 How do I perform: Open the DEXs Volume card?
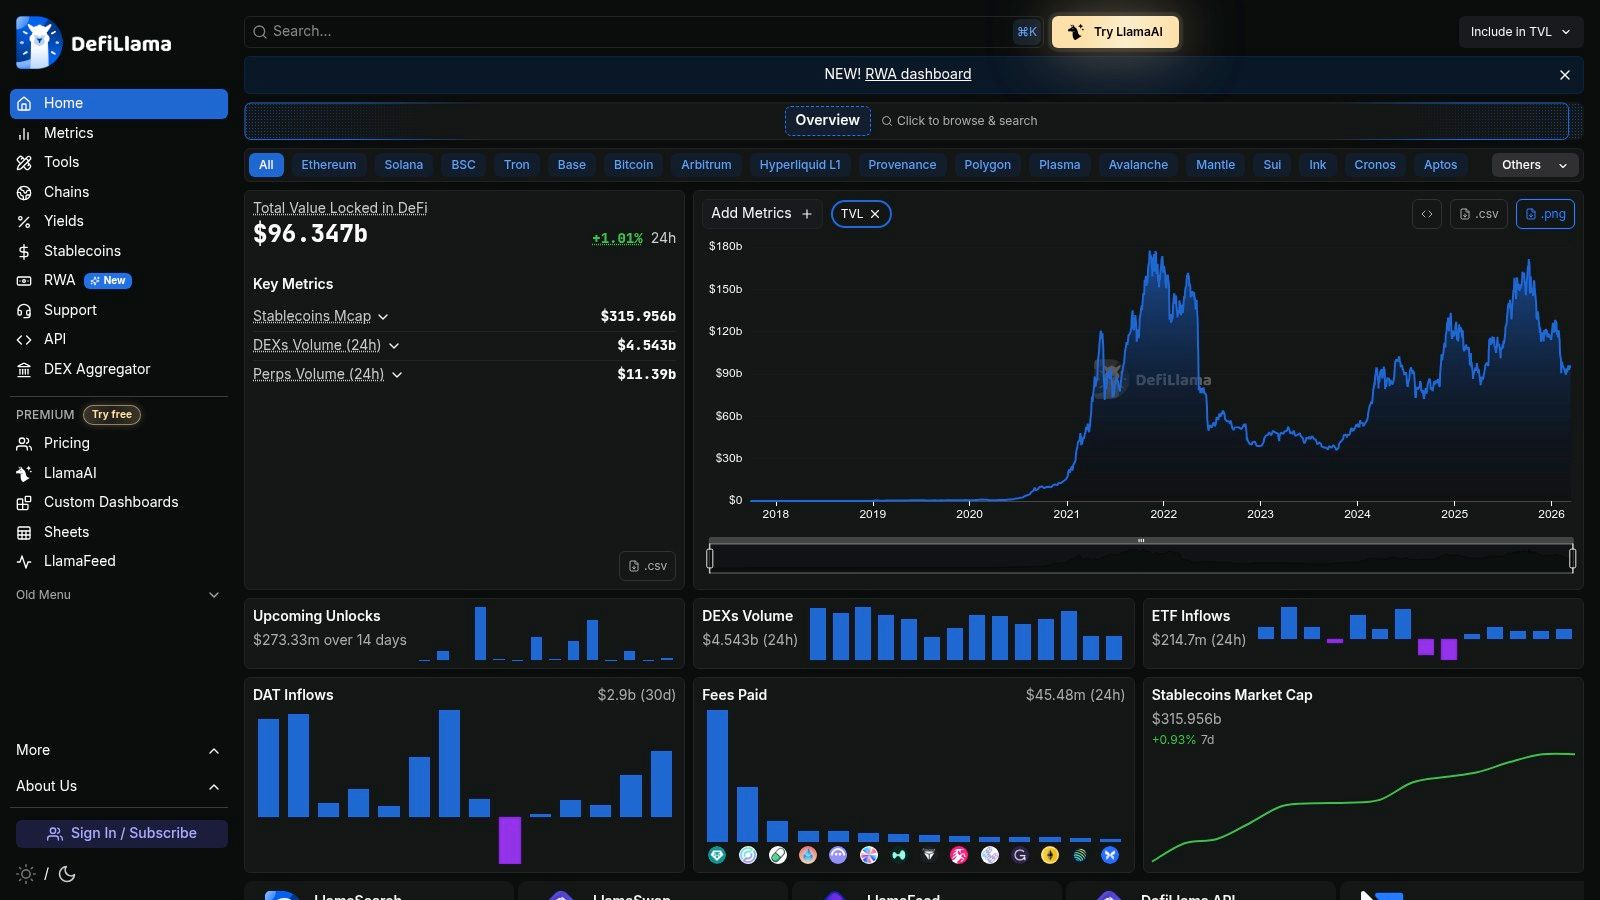[914, 633]
